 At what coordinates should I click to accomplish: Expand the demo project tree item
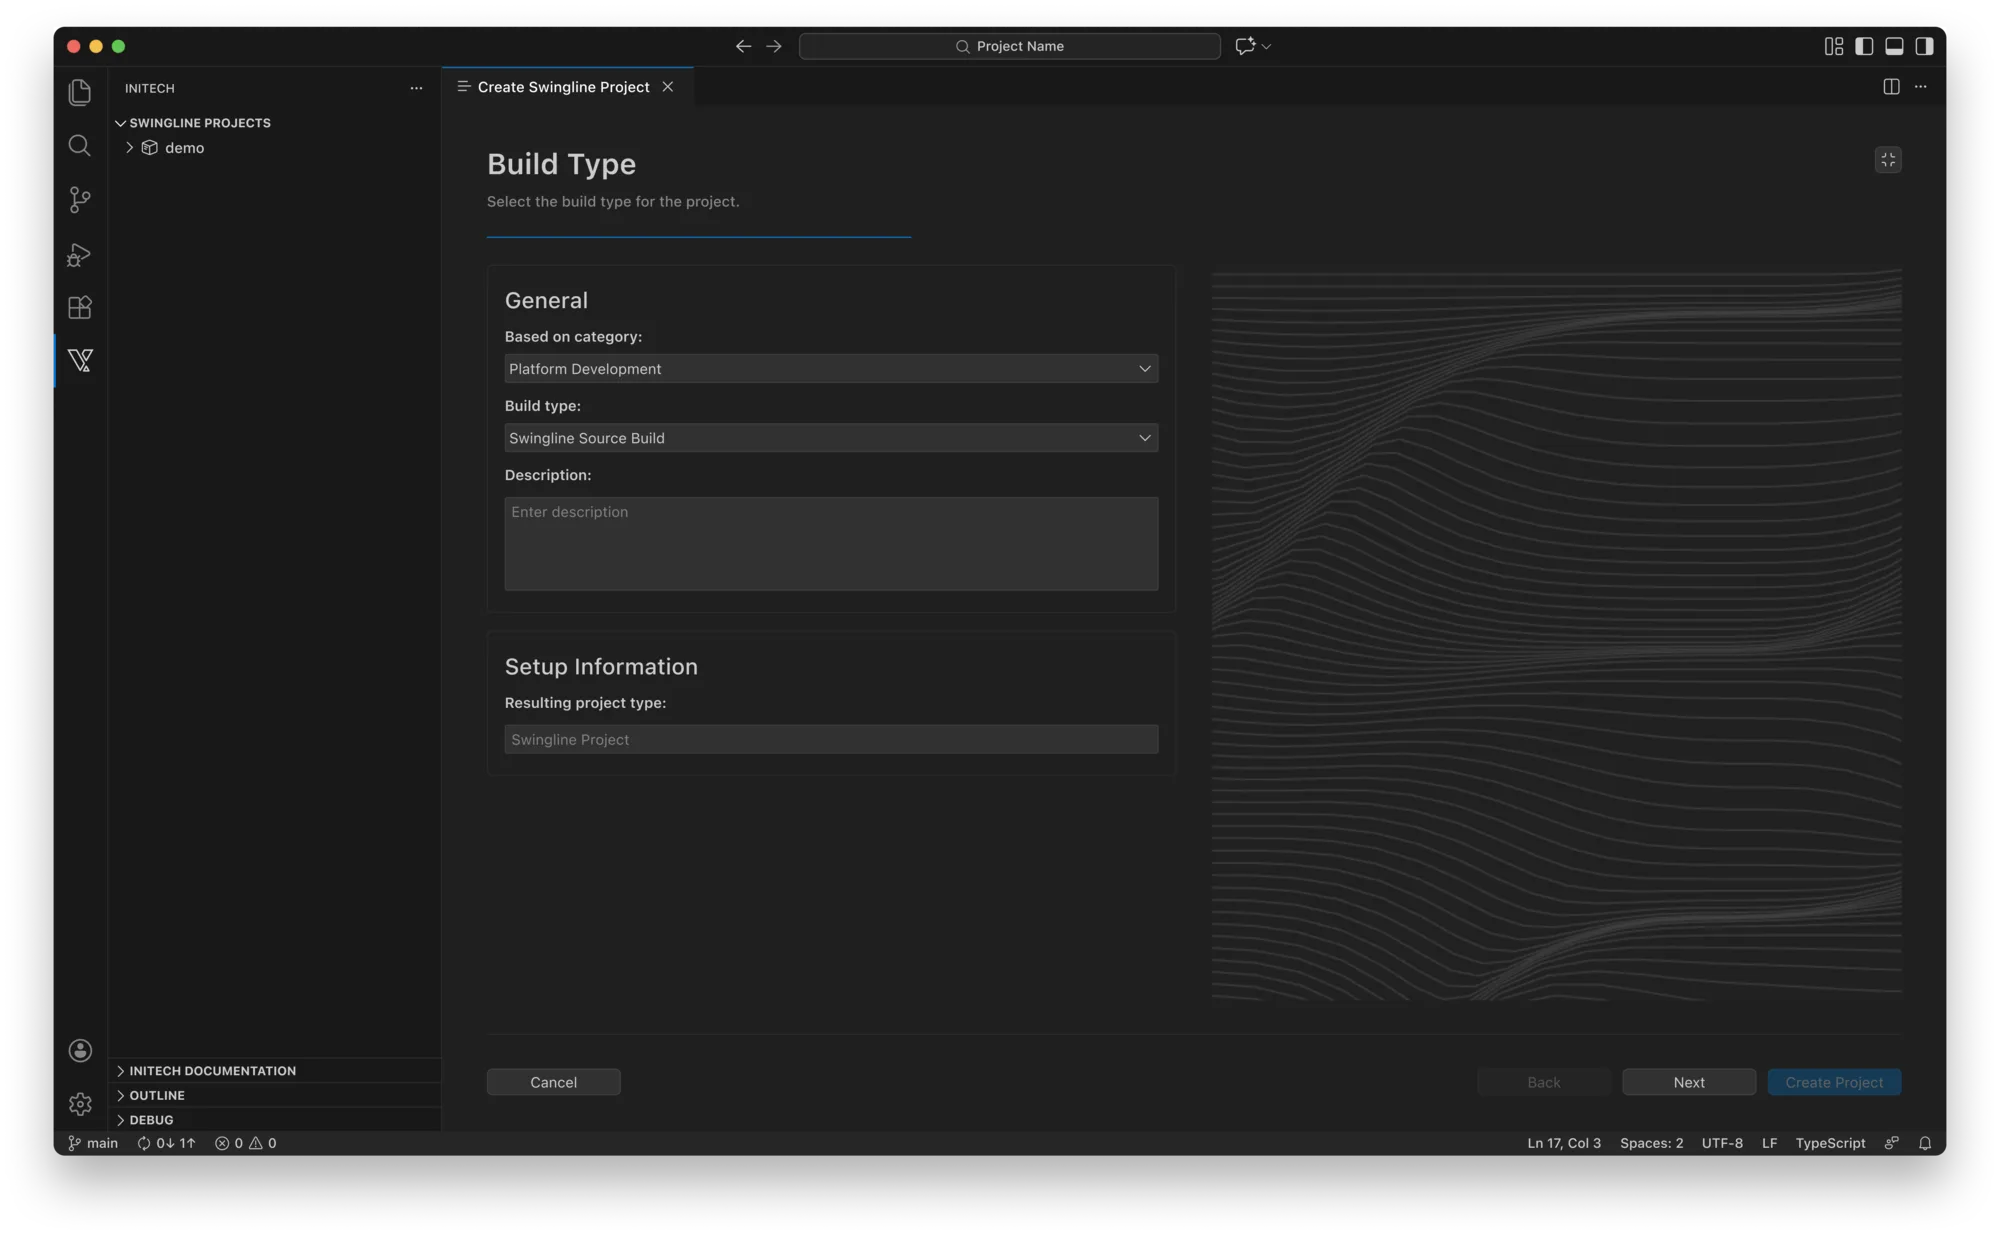(x=129, y=148)
